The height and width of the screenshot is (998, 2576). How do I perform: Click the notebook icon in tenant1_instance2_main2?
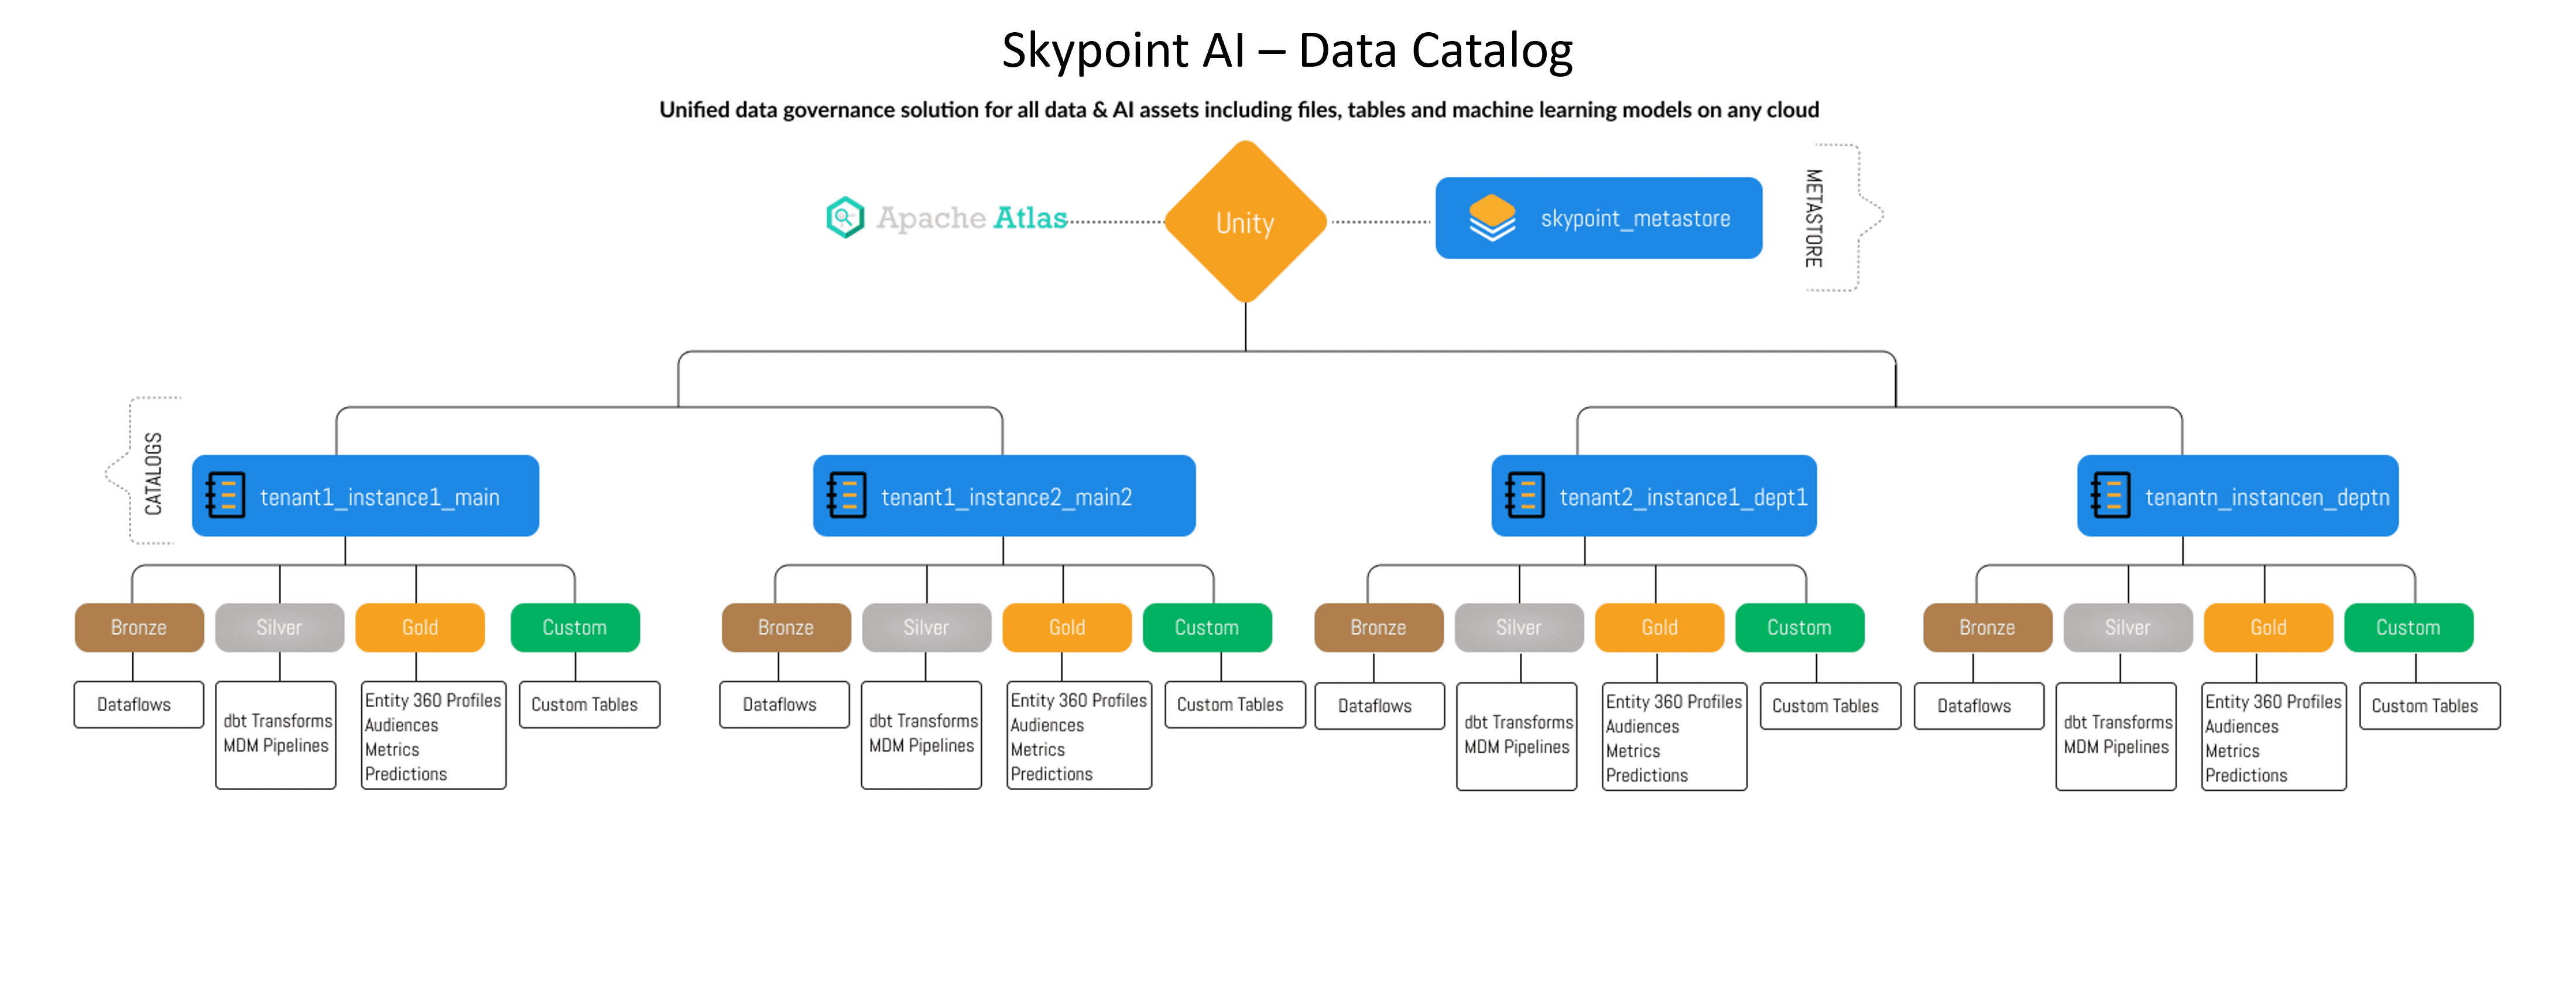pos(846,495)
